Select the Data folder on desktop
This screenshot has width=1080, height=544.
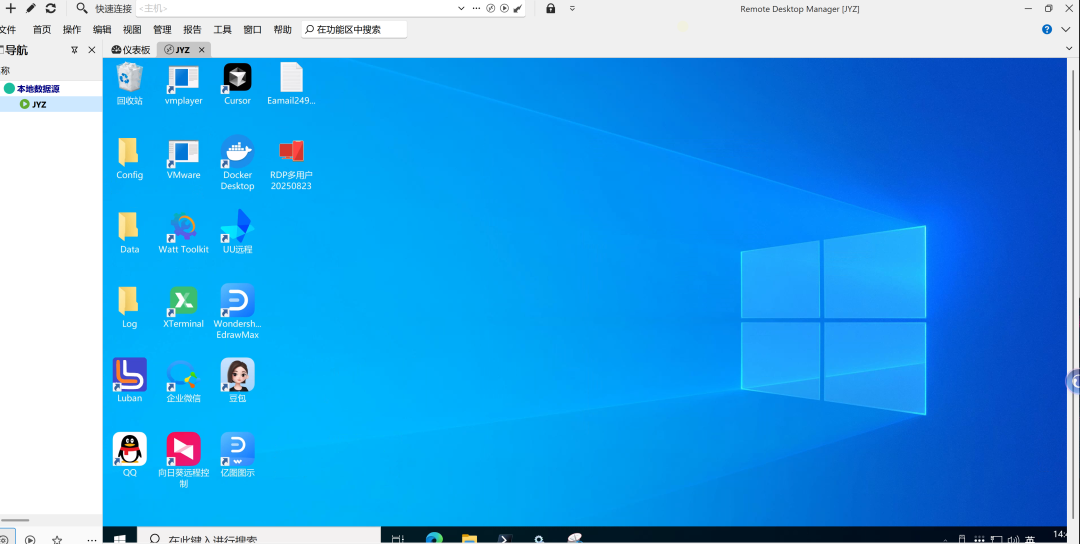tap(129, 233)
